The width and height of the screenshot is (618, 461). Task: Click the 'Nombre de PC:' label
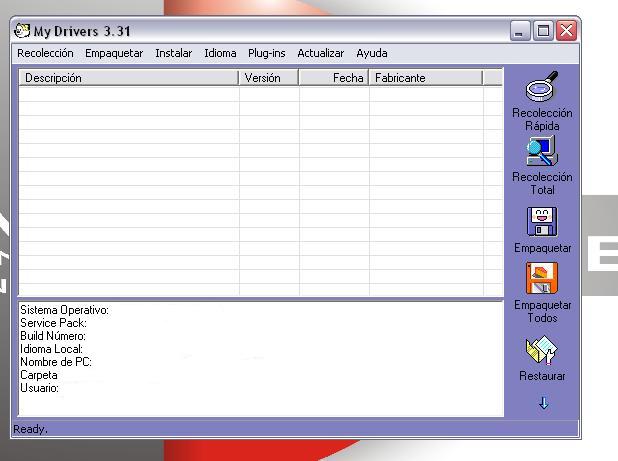pos(56,362)
